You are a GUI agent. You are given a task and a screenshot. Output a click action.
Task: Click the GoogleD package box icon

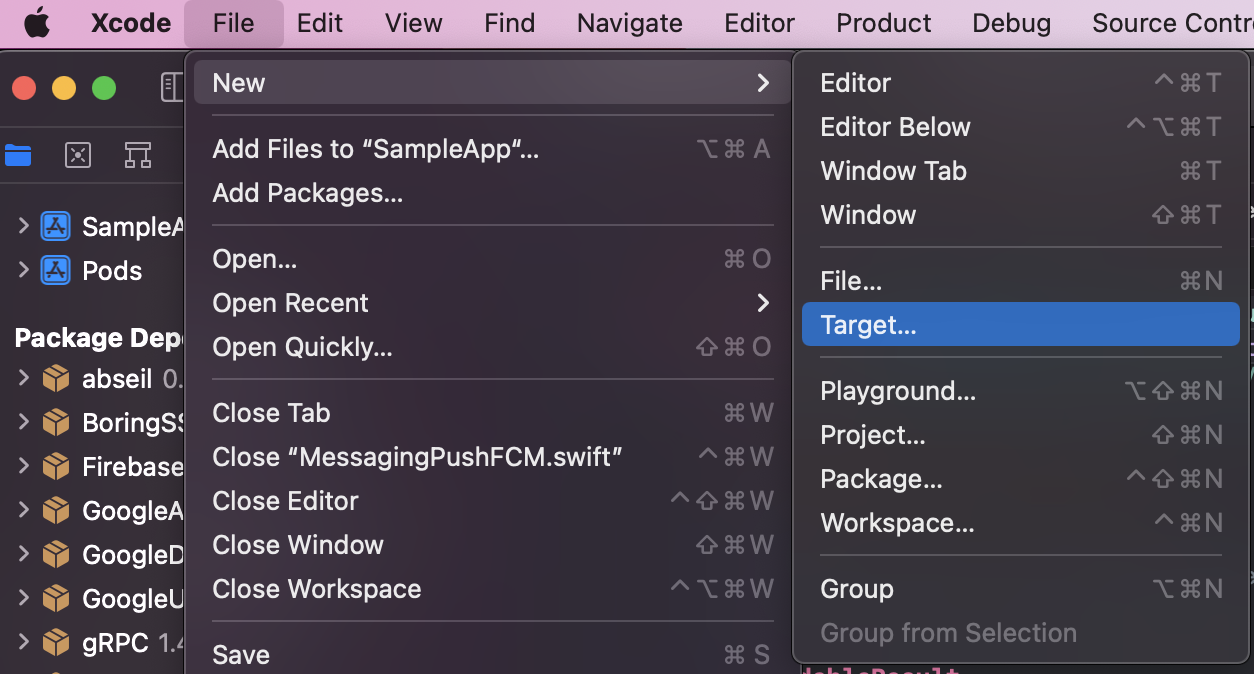point(56,555)
